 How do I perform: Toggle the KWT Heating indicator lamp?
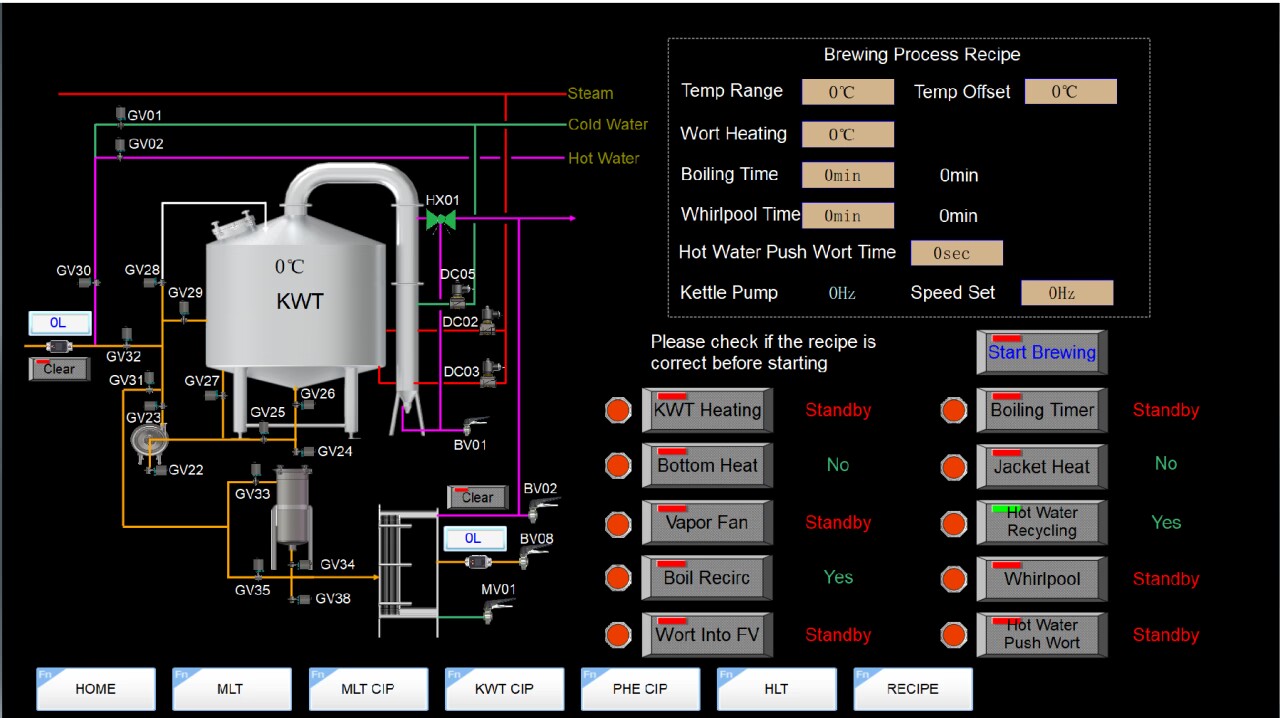[617, 410]
